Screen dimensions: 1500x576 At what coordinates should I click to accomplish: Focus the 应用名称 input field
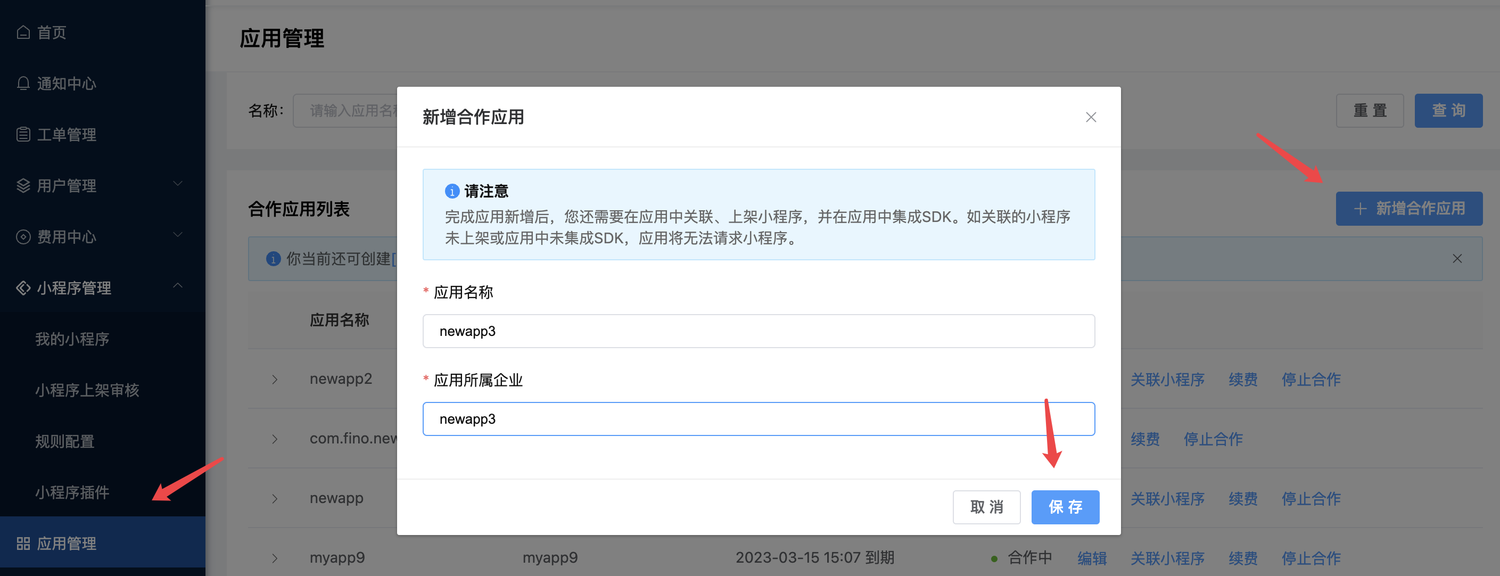pyautogui.click(x=759, y=331)
